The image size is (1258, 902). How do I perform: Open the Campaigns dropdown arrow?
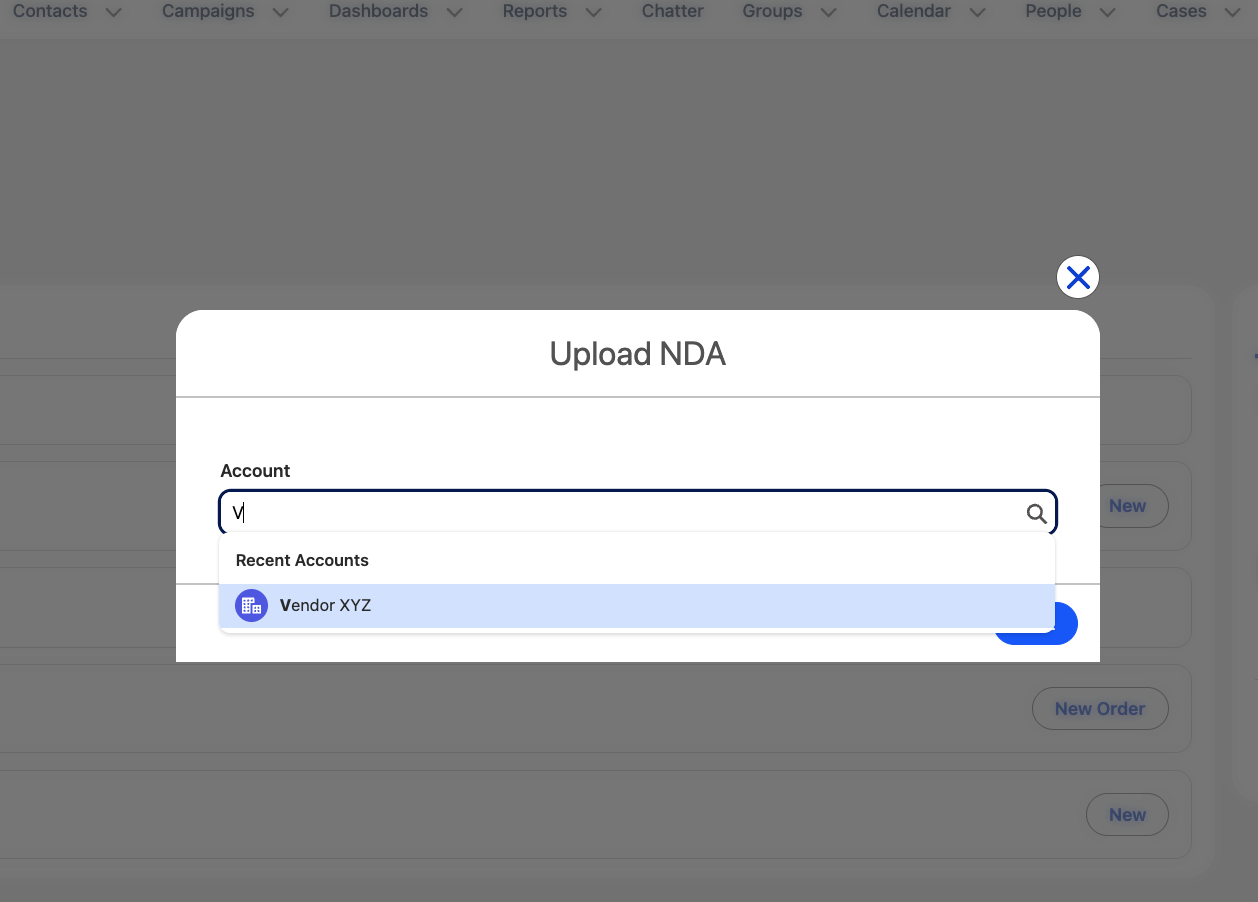(281, 12)
